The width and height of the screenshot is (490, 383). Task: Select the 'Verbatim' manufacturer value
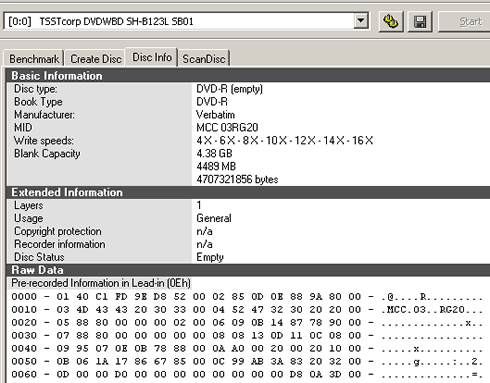(215, 115)
